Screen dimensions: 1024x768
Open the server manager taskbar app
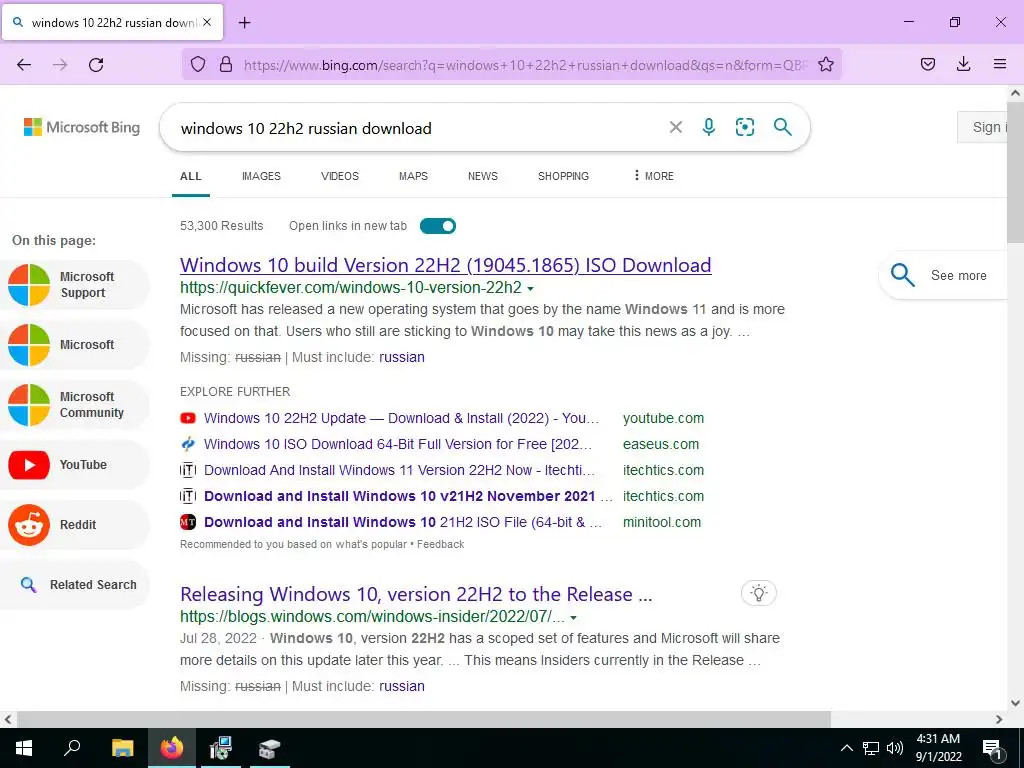(x=268, y=748)
